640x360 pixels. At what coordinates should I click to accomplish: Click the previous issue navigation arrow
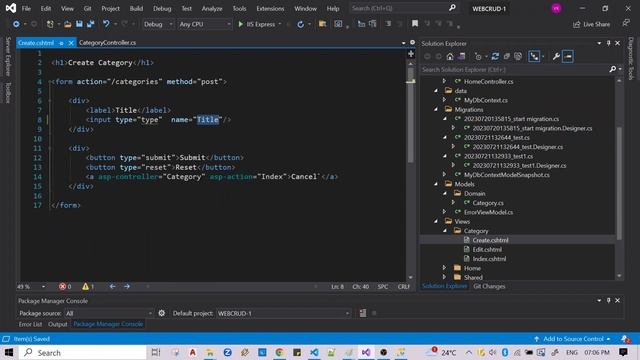pos(112,287)
